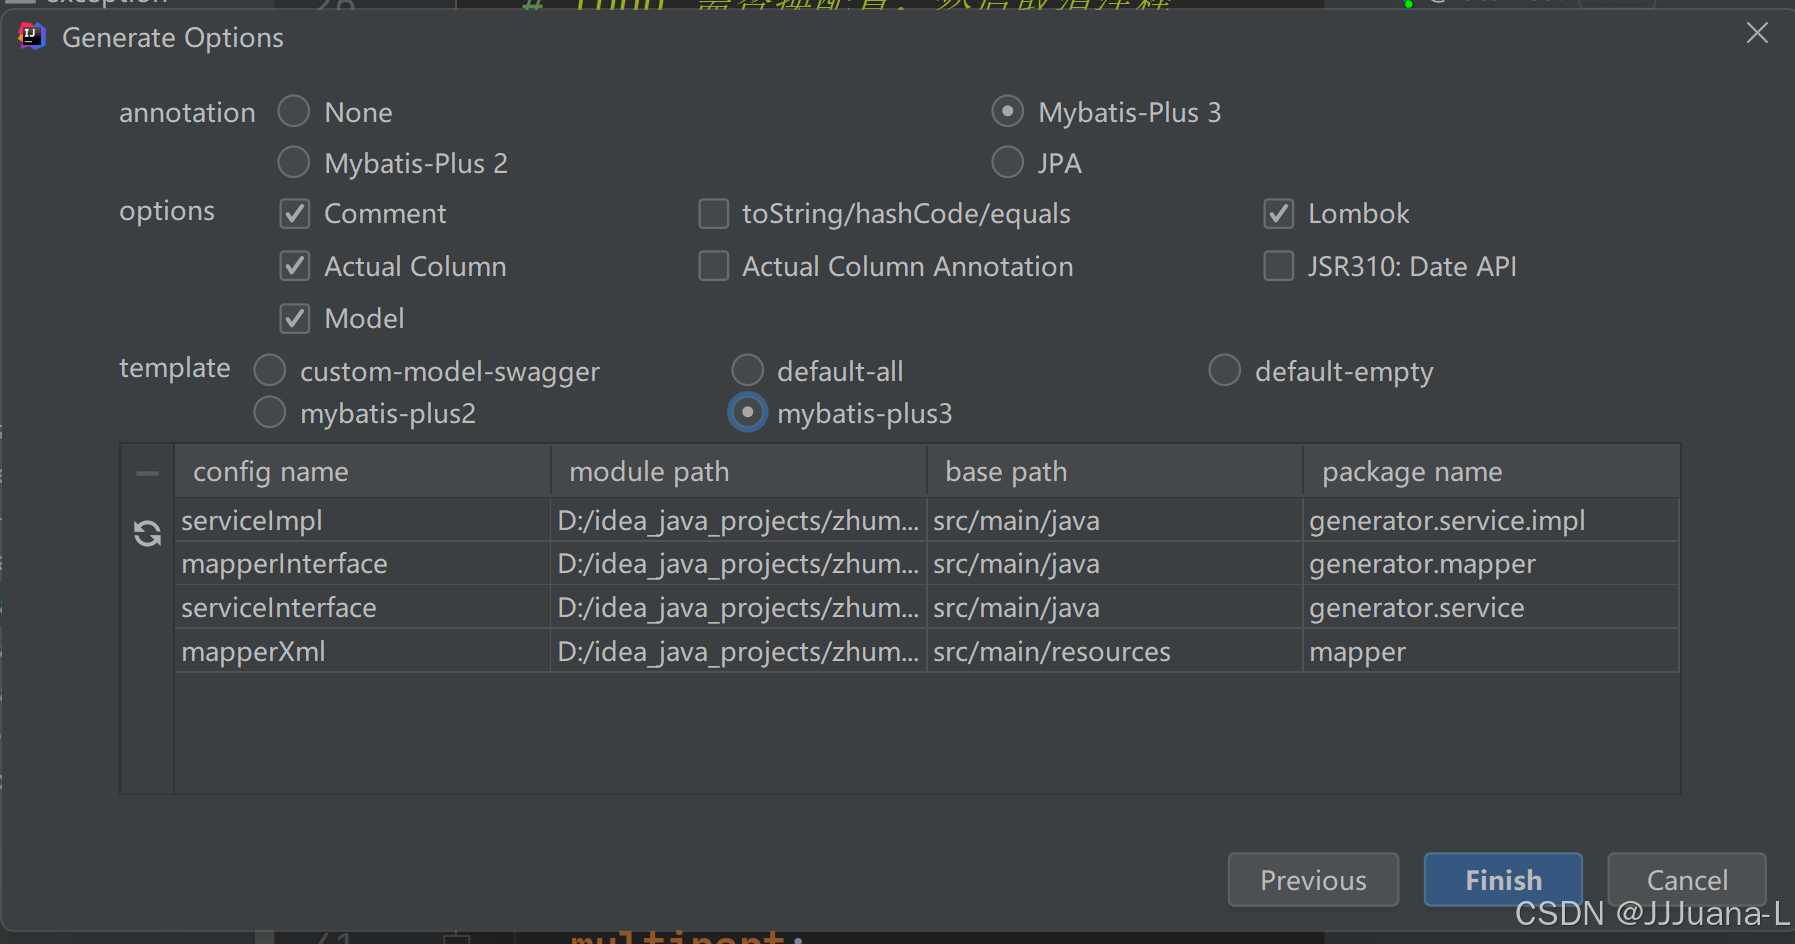Disable the Comment option
Screen dimensions: 1795x944
point(294,213)
